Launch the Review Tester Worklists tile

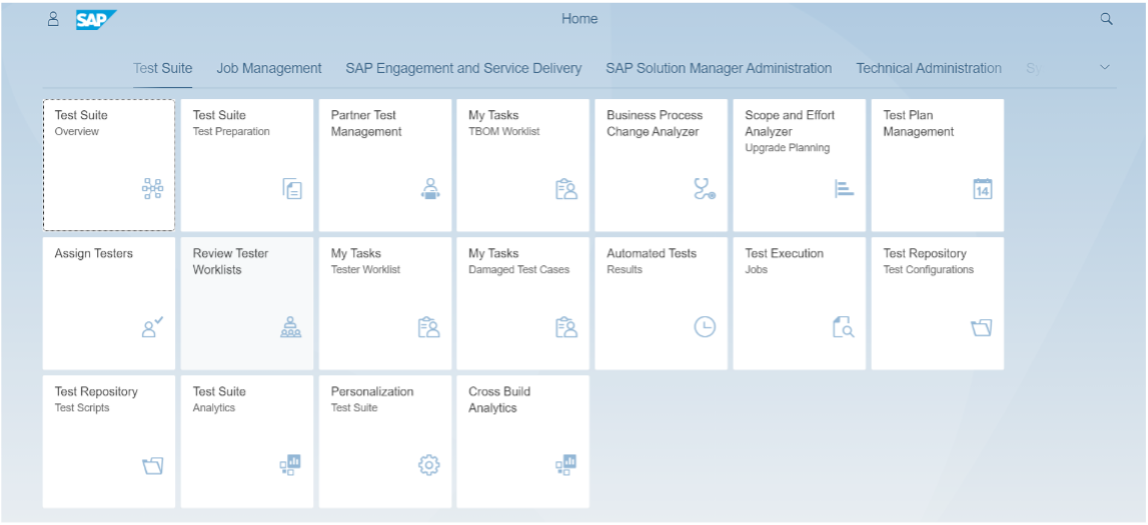point(247,303)
